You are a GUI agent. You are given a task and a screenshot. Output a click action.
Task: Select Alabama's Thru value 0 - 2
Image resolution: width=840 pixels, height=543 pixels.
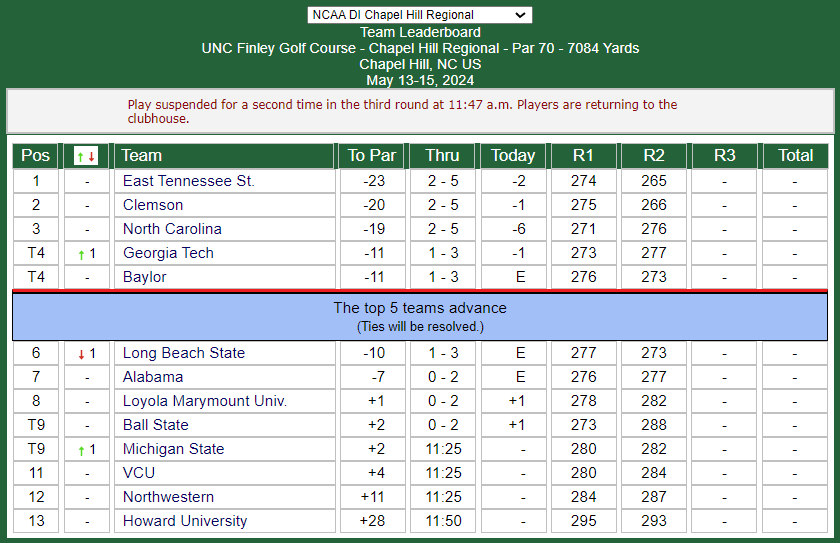[x=443, y=377]
